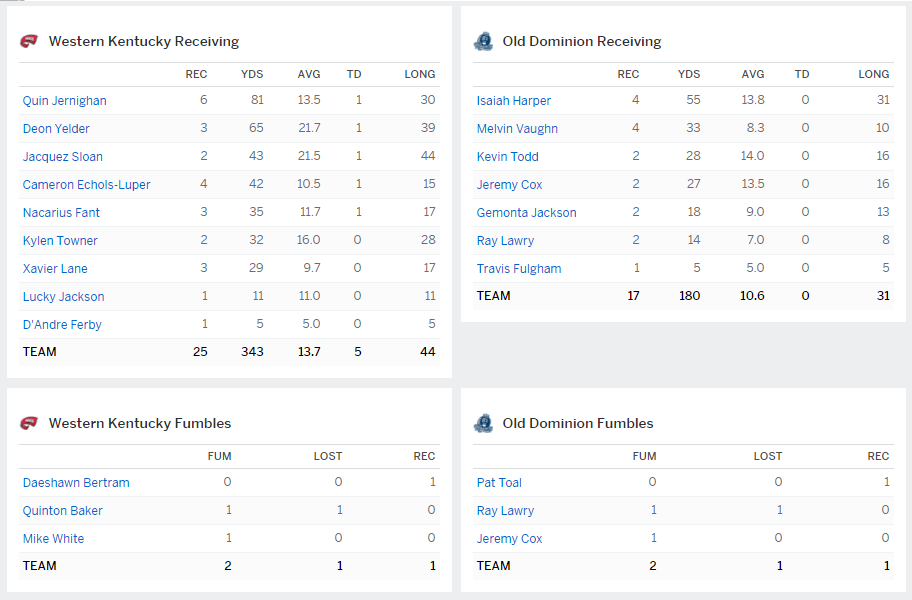Image resolution: width=912 pixels, height=600 pixels.
Task: Click Old Dominion logo beside Fumbles heading
Action: tap(483, 423)
